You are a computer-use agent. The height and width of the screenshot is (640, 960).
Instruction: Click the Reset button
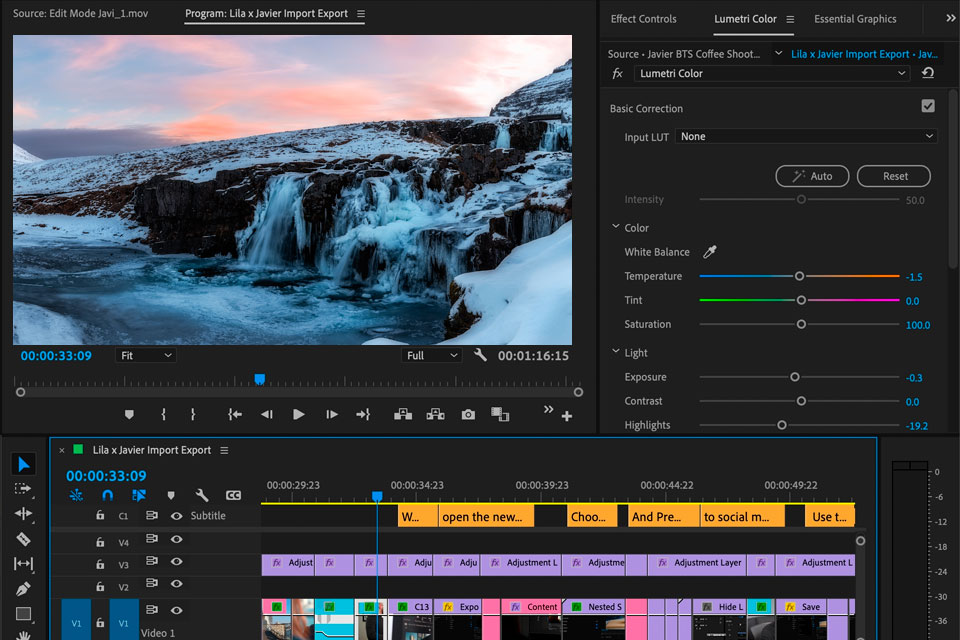(893, 176)
